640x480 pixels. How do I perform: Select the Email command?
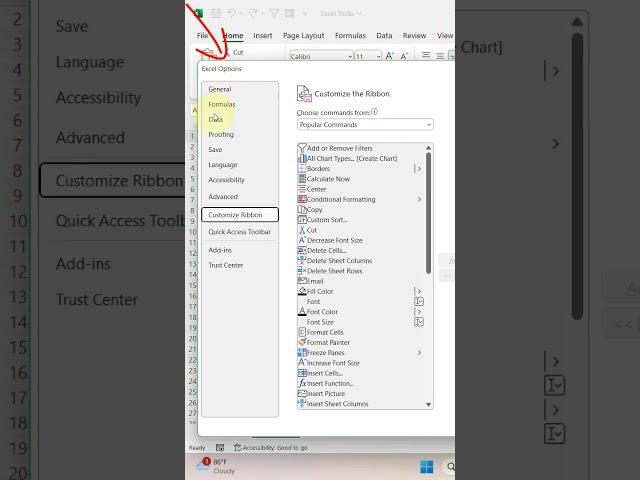[x=315, y=281]
